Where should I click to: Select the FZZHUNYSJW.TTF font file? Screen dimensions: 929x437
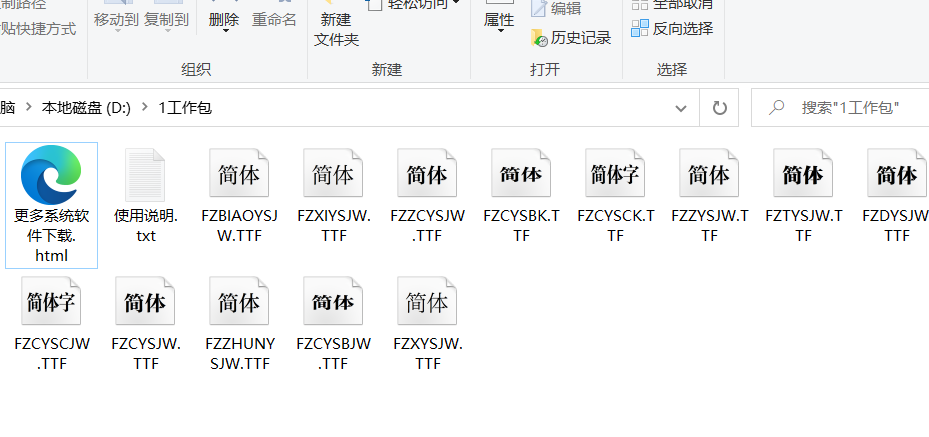point(238,326)
